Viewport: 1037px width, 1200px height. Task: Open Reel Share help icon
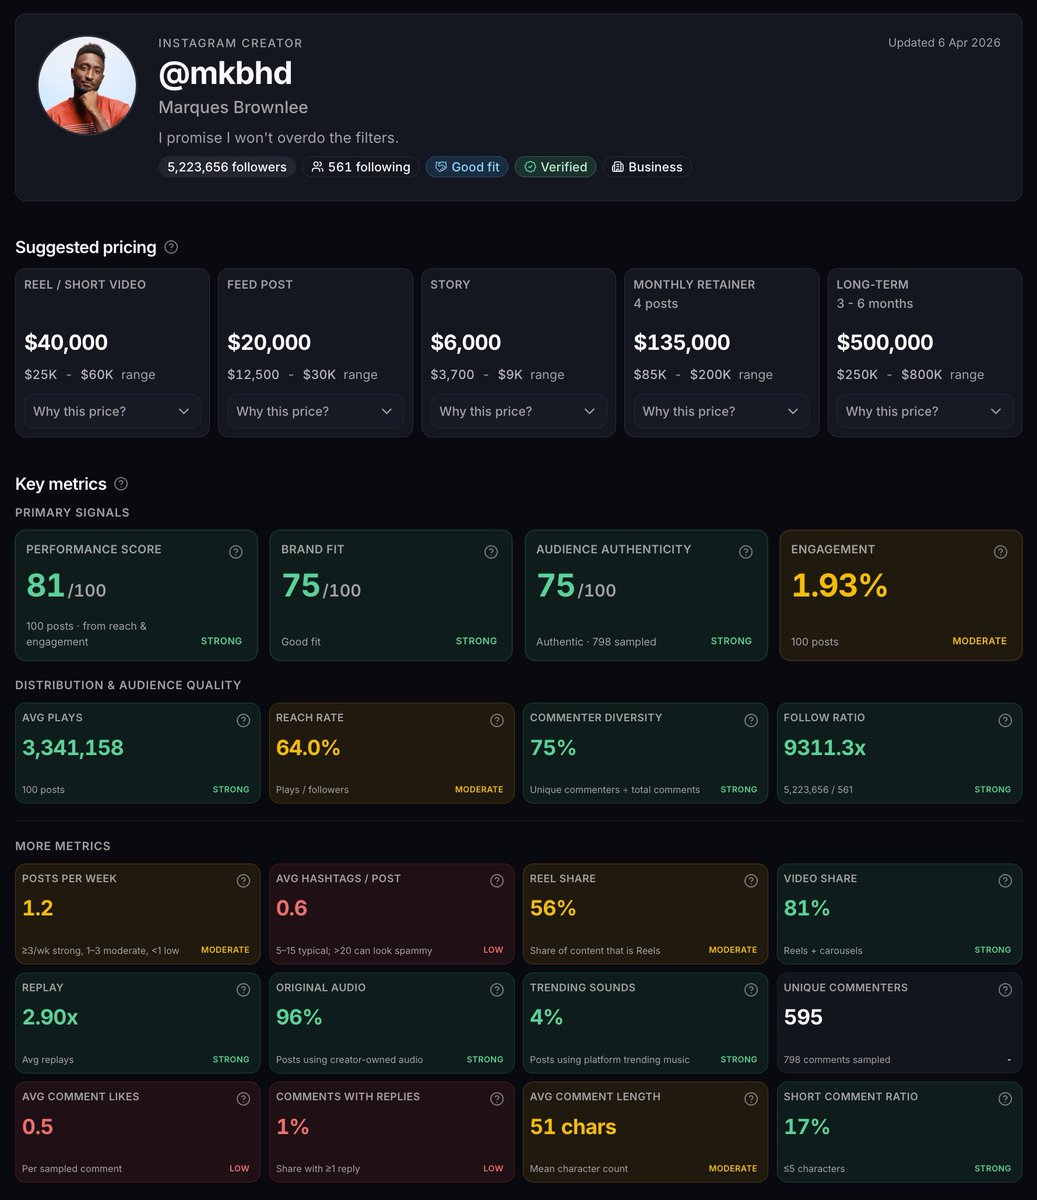coord(751,881)
